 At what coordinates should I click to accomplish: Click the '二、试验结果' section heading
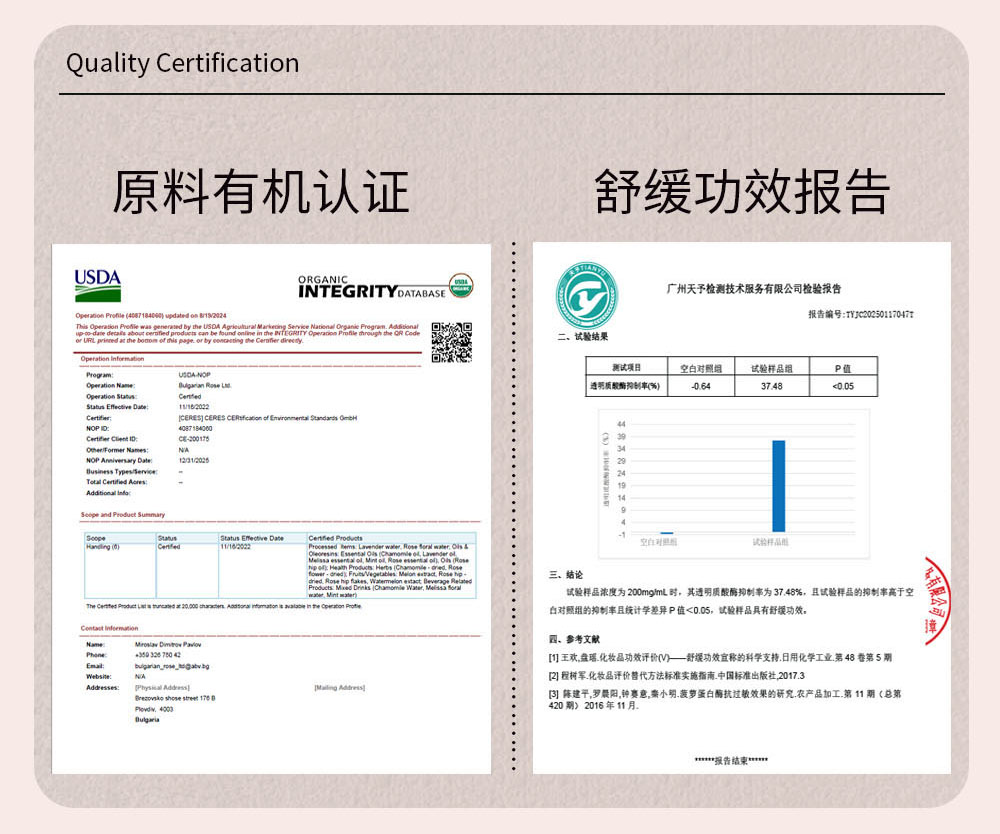click(x=583, y=337)
